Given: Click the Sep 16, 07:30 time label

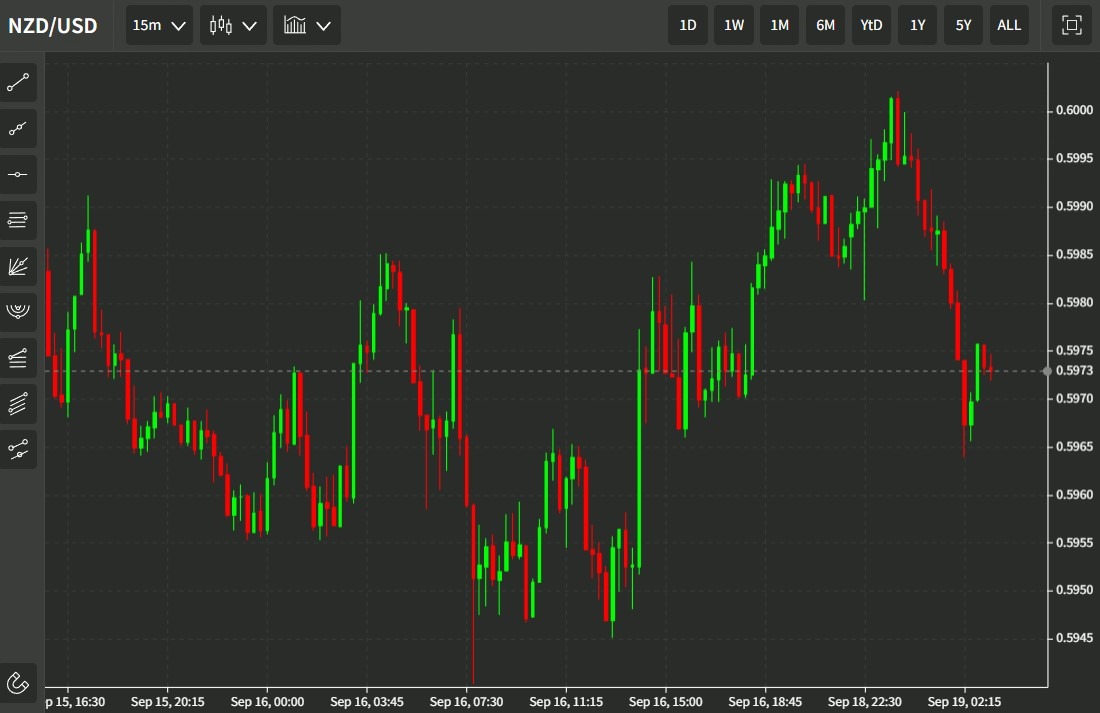Looking at the screenshot, I should click(x=467, y=702).
